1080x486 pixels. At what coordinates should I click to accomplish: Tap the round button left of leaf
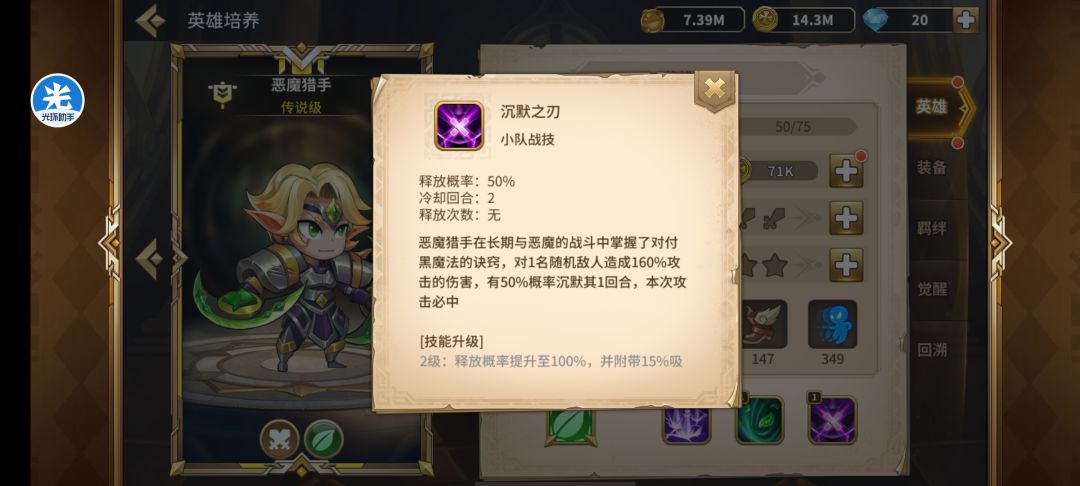click(280, 439)
